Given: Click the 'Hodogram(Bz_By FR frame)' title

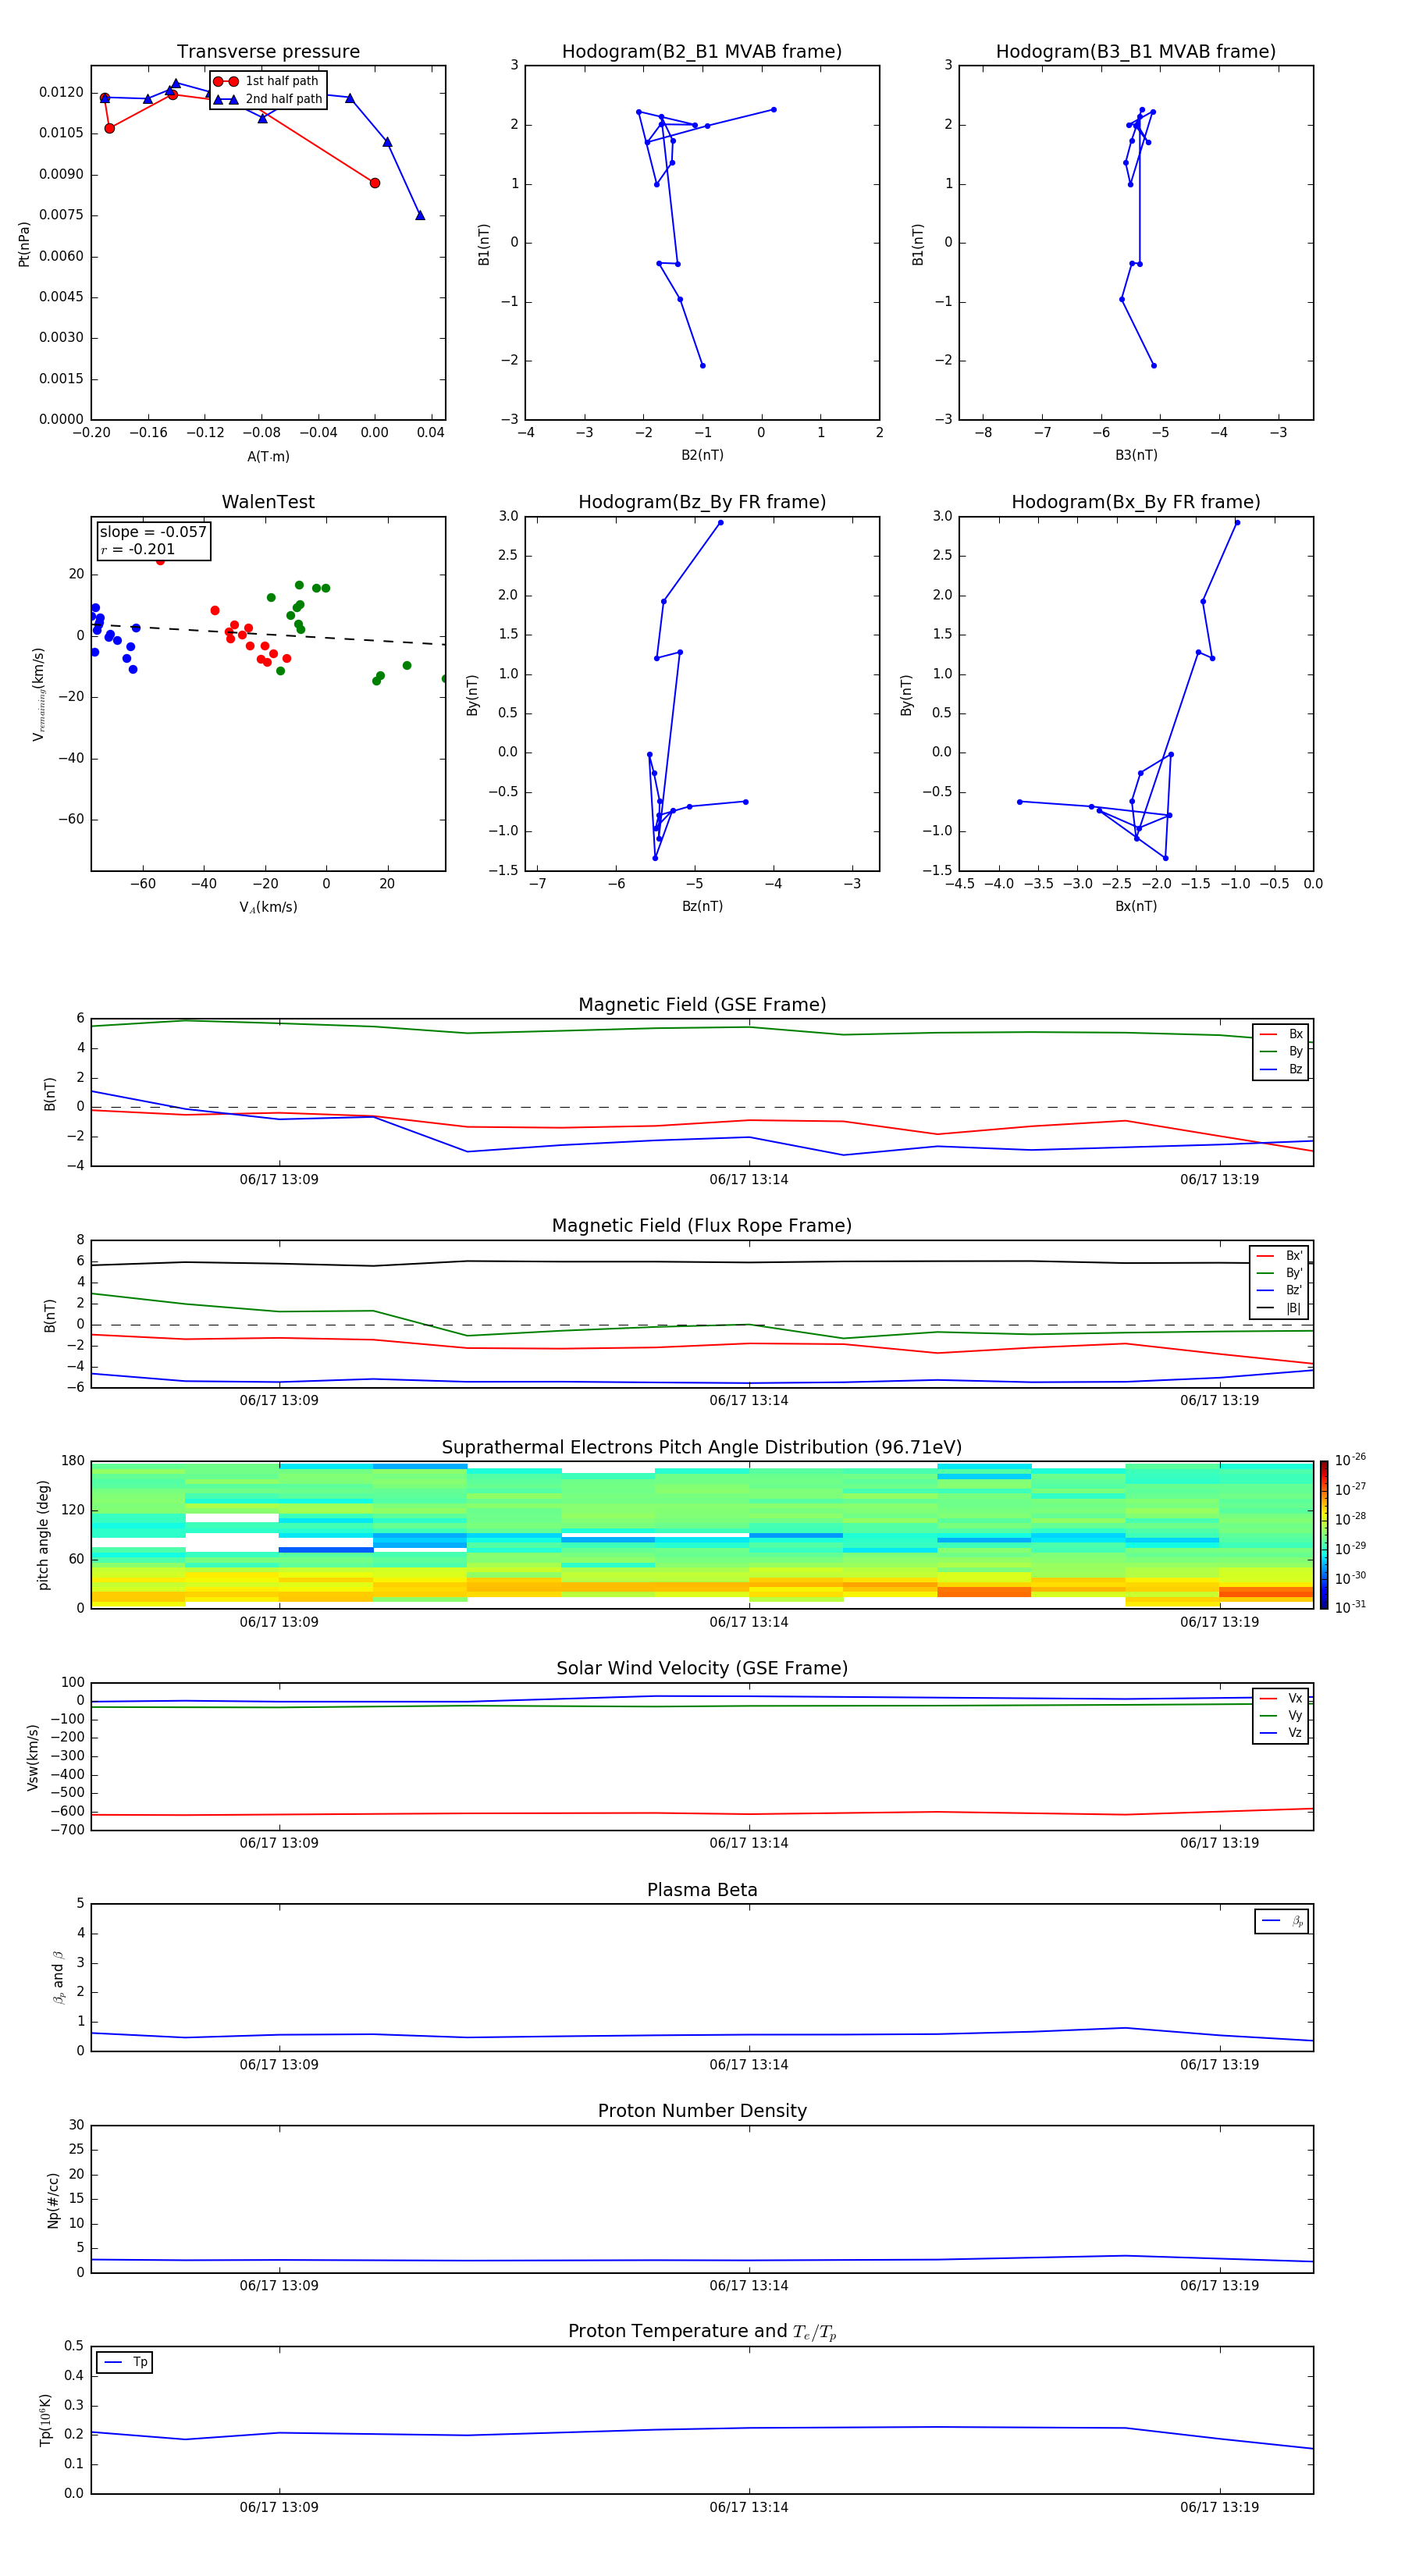Looking at the screenshot, I should (x=702, y=502).
